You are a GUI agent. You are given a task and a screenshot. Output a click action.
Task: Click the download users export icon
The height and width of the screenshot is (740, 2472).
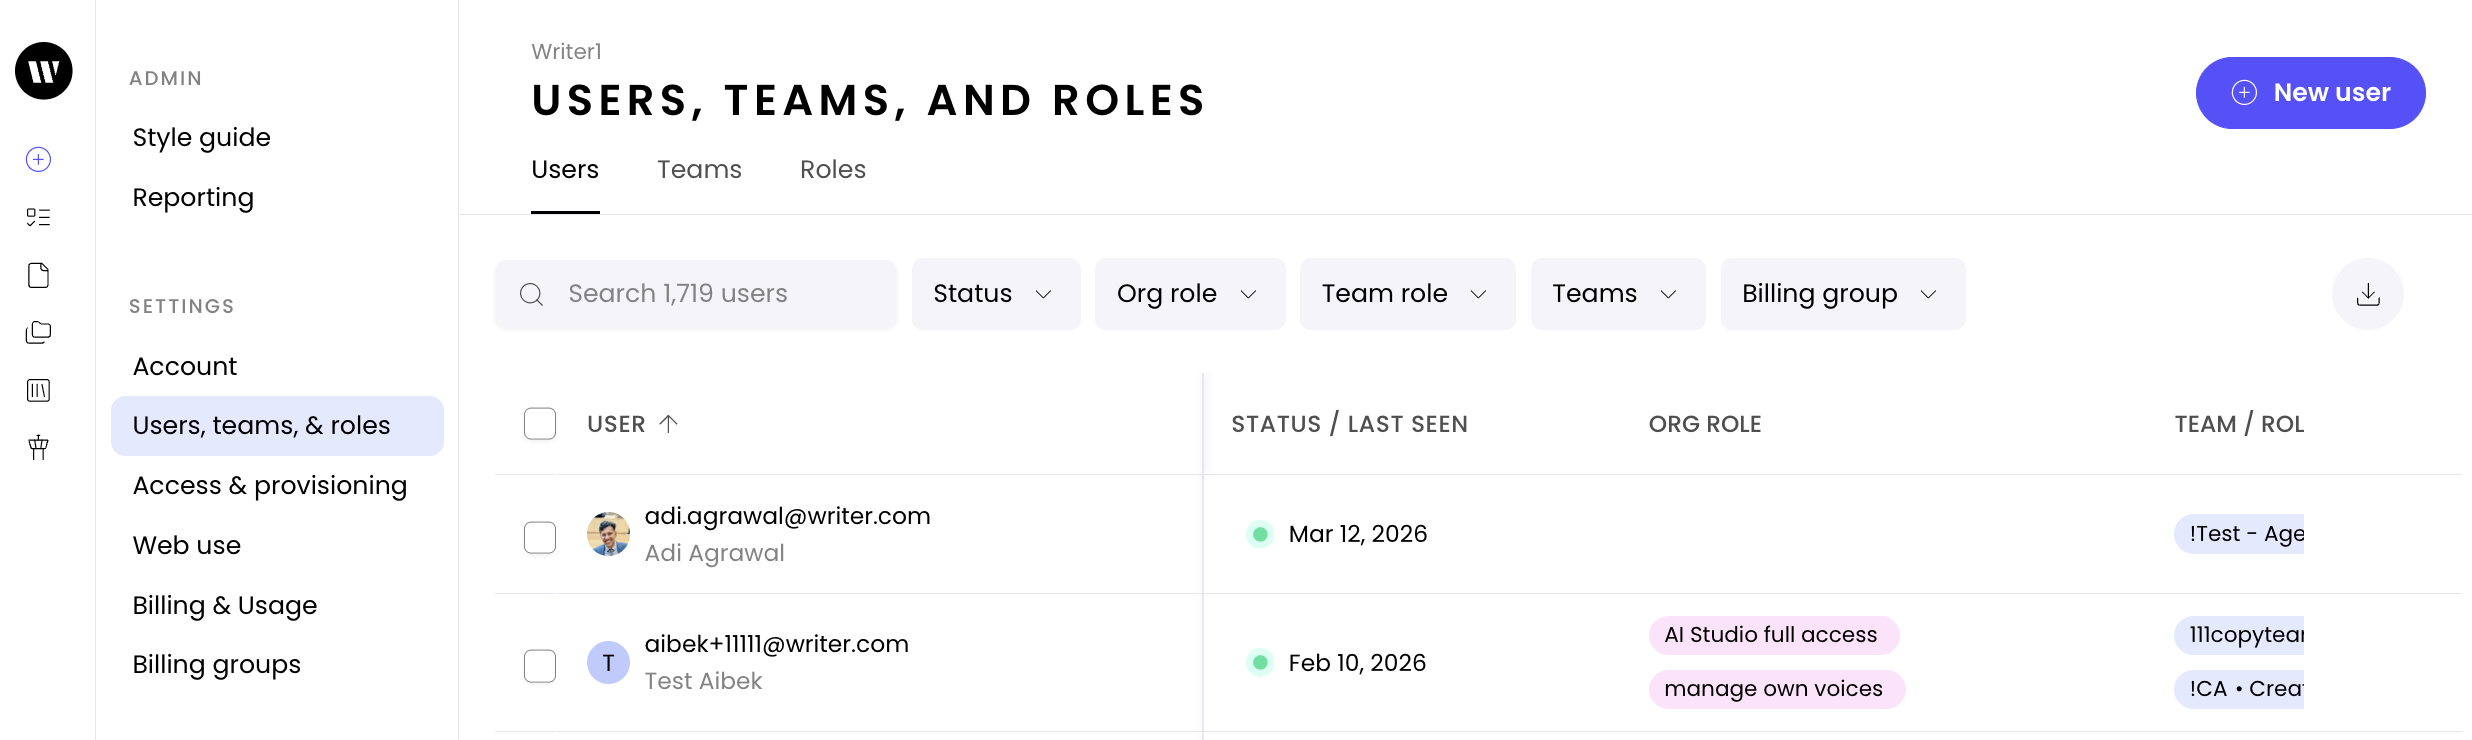tap(2367, 294)
